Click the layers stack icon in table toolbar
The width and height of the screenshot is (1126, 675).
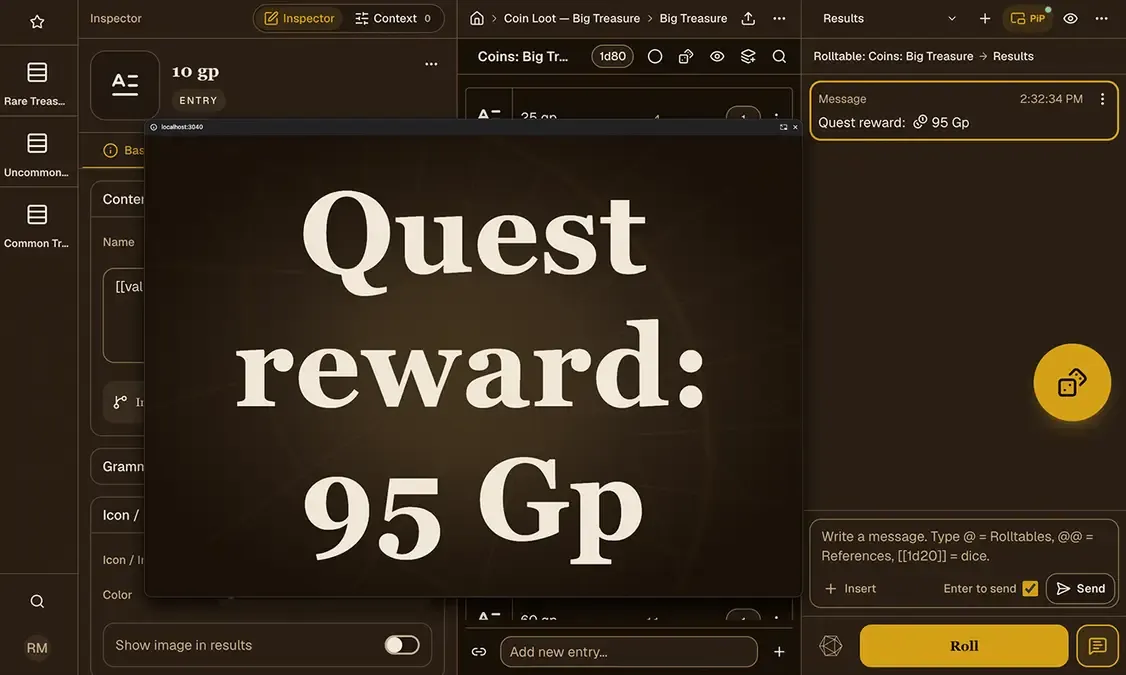pos(748,56)
